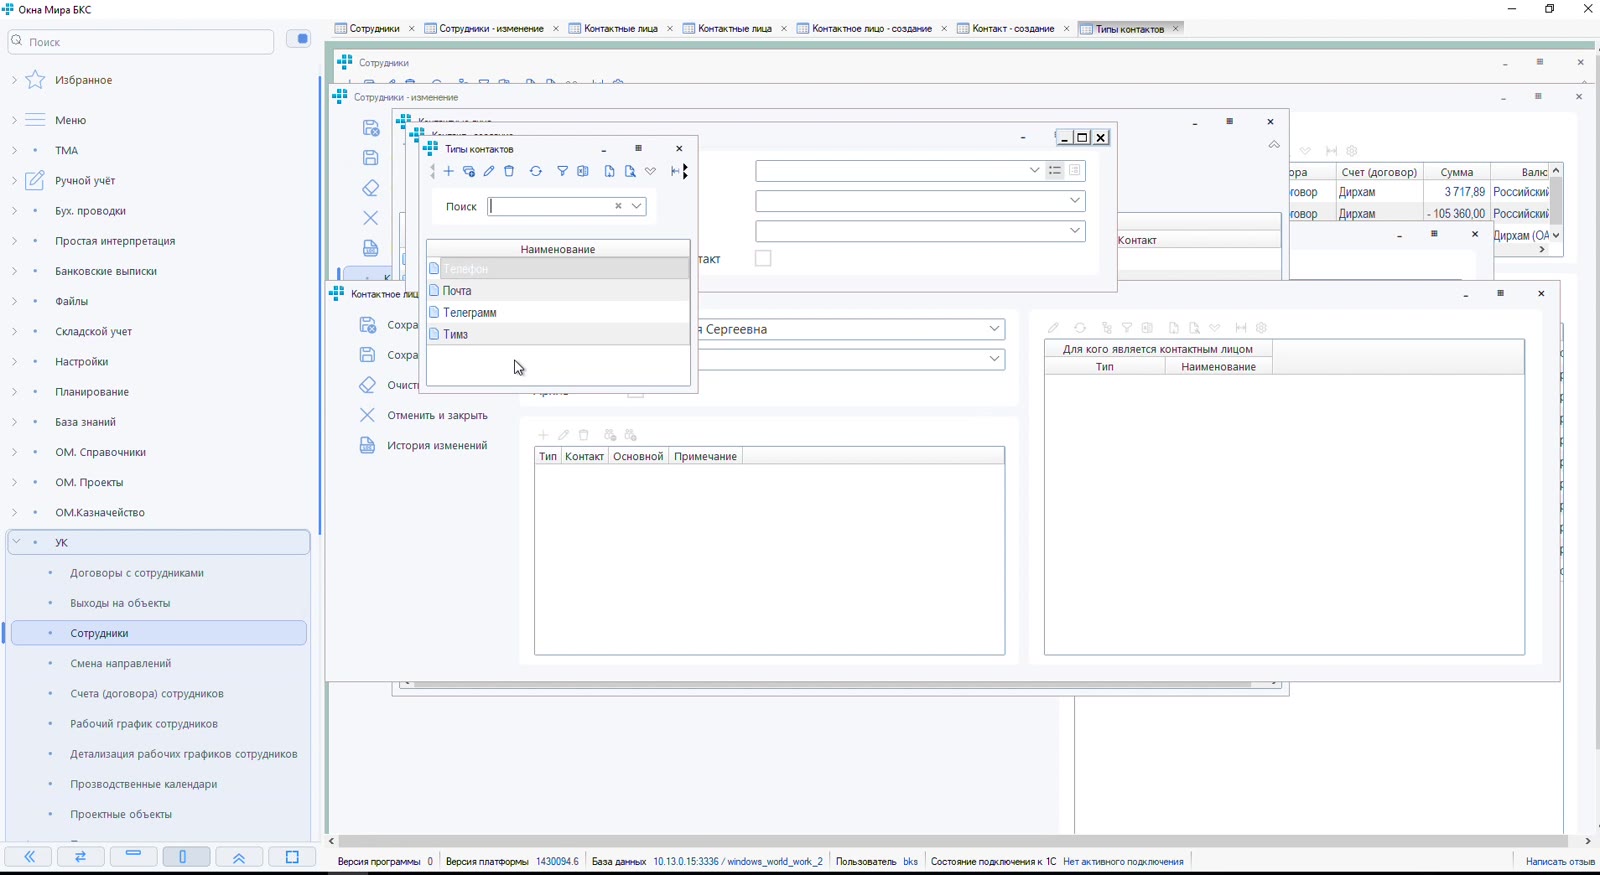This screenshot has height=875, width=1600.
Task: Open the Поиск dropdown in Типы контактов
Action: pyautogui.click(x=637, y=206)
